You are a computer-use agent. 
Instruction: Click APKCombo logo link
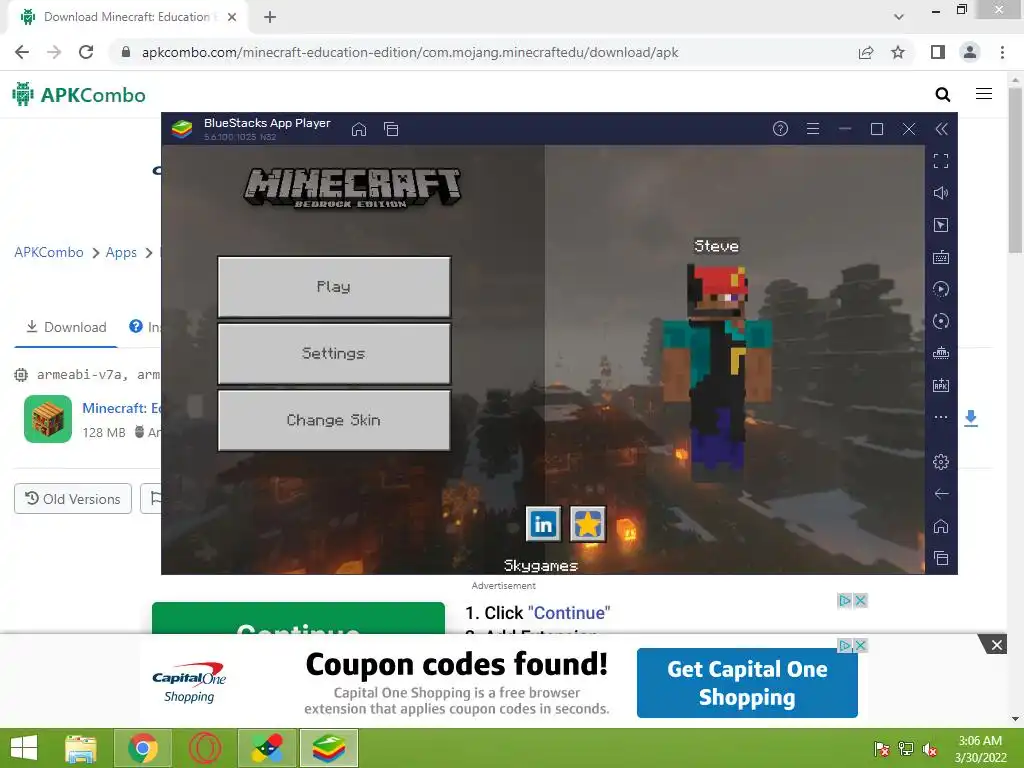(79, 95)
